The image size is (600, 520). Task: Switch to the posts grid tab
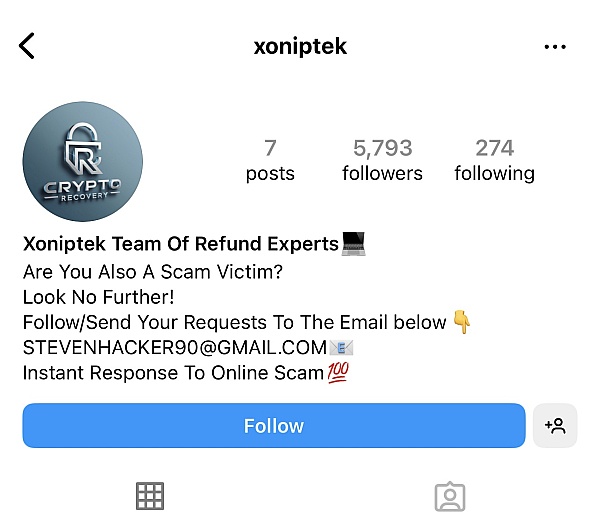click(150, 496)
